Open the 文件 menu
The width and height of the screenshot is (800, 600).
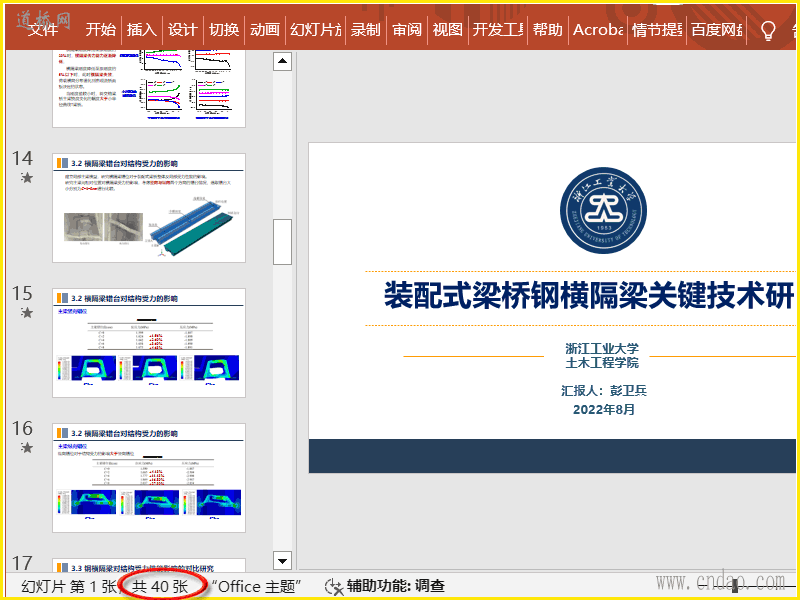point(43,30)
